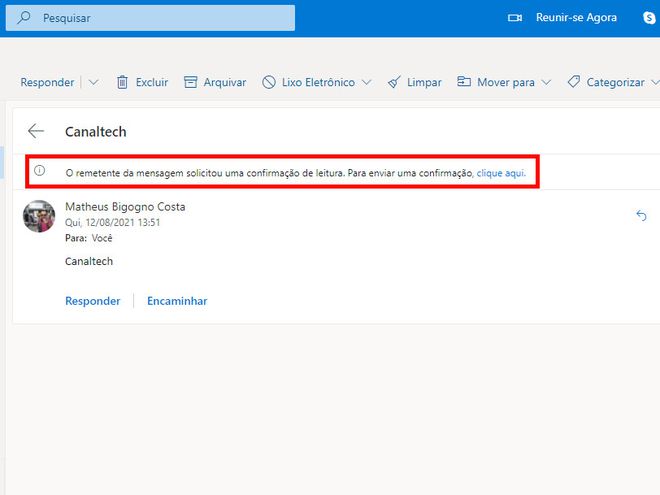The height and width of the screenshot is (495, 660).
Task: Click the Canaltech message body text
Action: click(89, 261)
